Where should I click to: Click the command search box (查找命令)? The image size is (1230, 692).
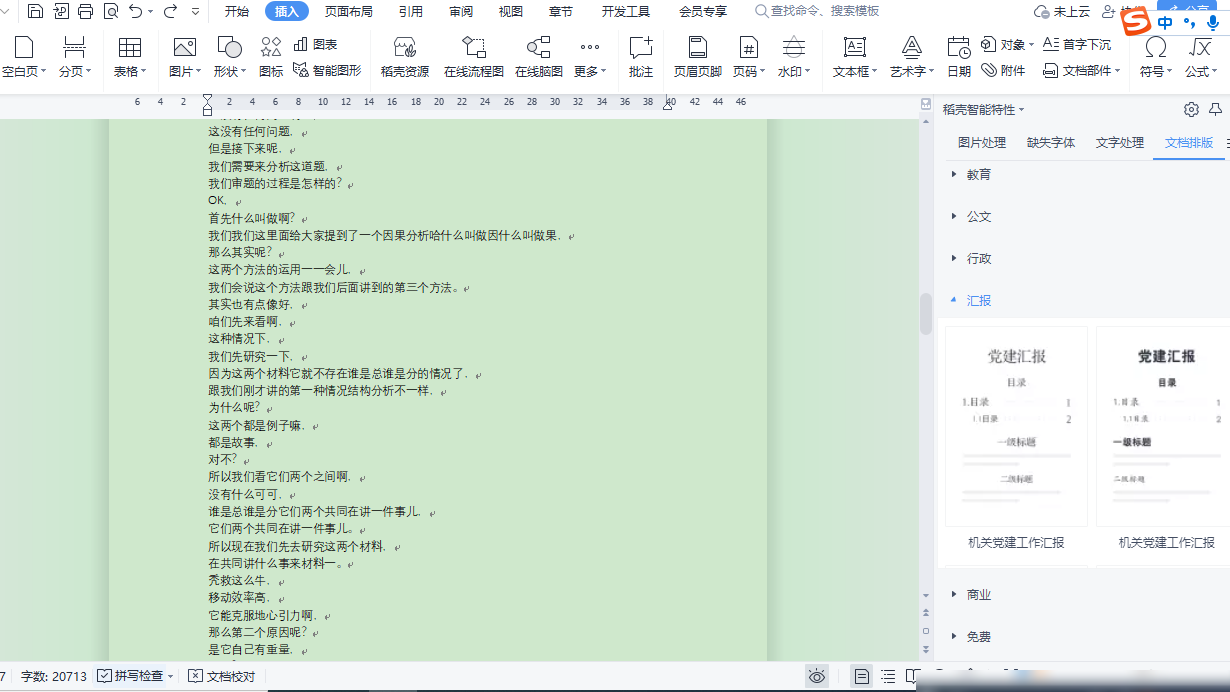pyautogui.click(x=818, y=12)
